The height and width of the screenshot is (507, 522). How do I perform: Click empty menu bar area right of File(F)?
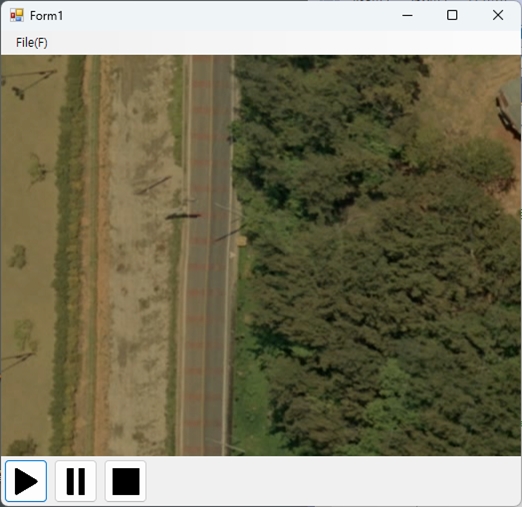pyautogui.click(x=283, y=43)
